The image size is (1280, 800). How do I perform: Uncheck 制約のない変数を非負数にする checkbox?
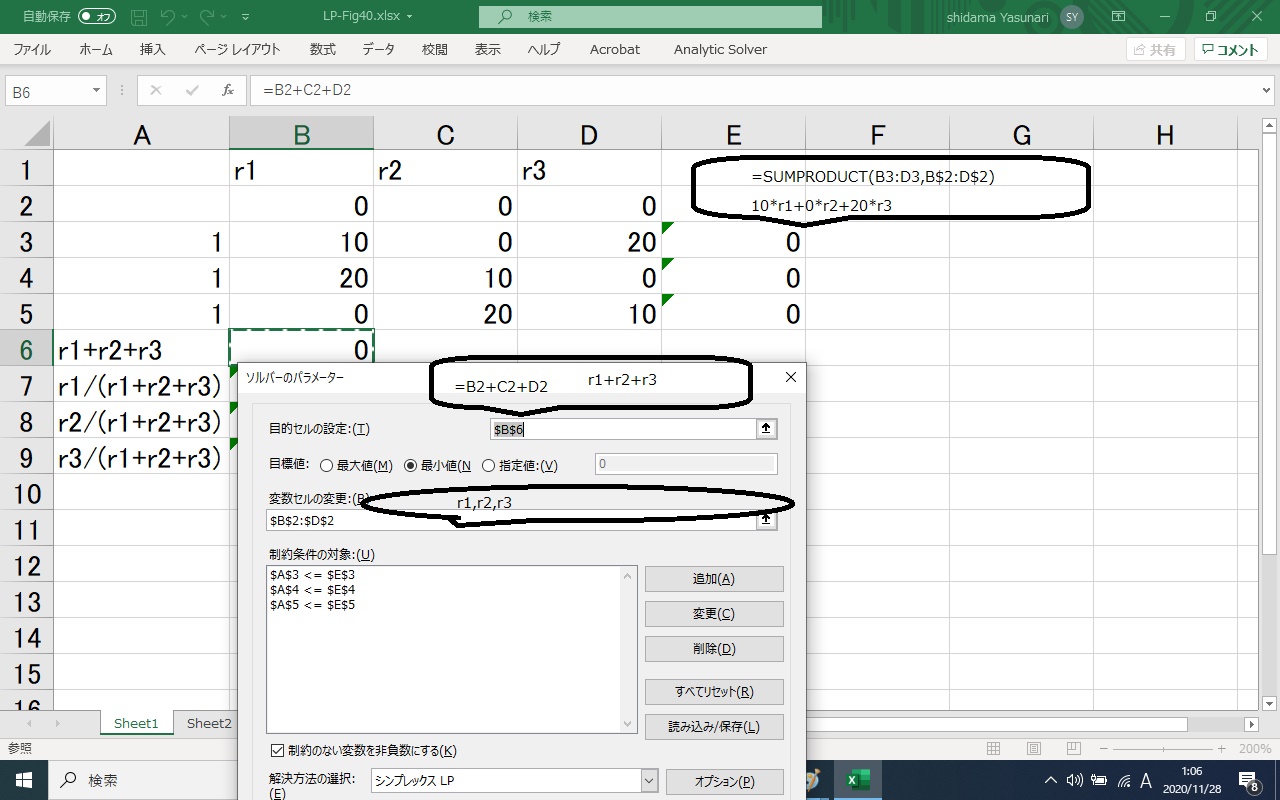click(x=277, y=750)
